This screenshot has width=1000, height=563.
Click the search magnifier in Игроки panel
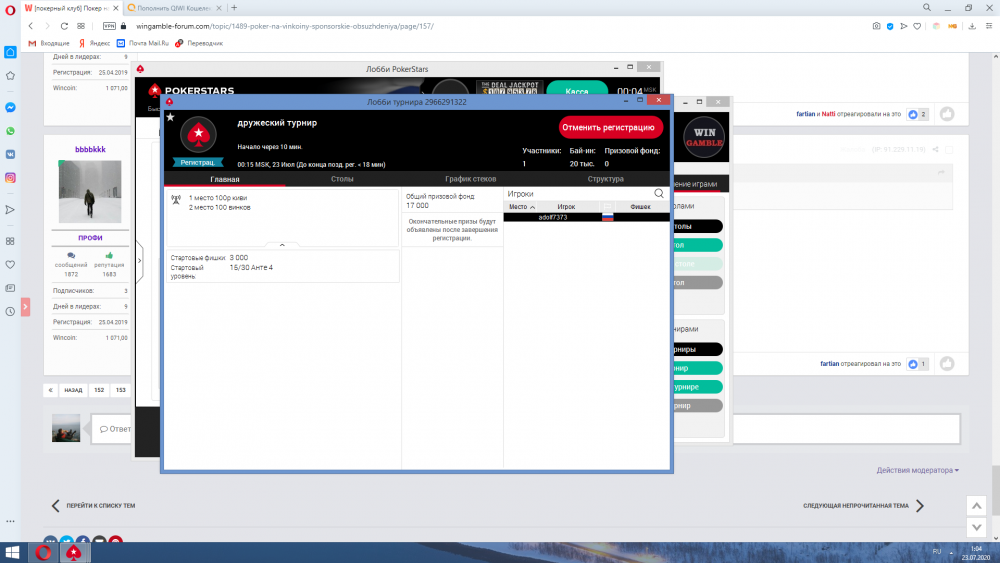[x=659, y=193]
